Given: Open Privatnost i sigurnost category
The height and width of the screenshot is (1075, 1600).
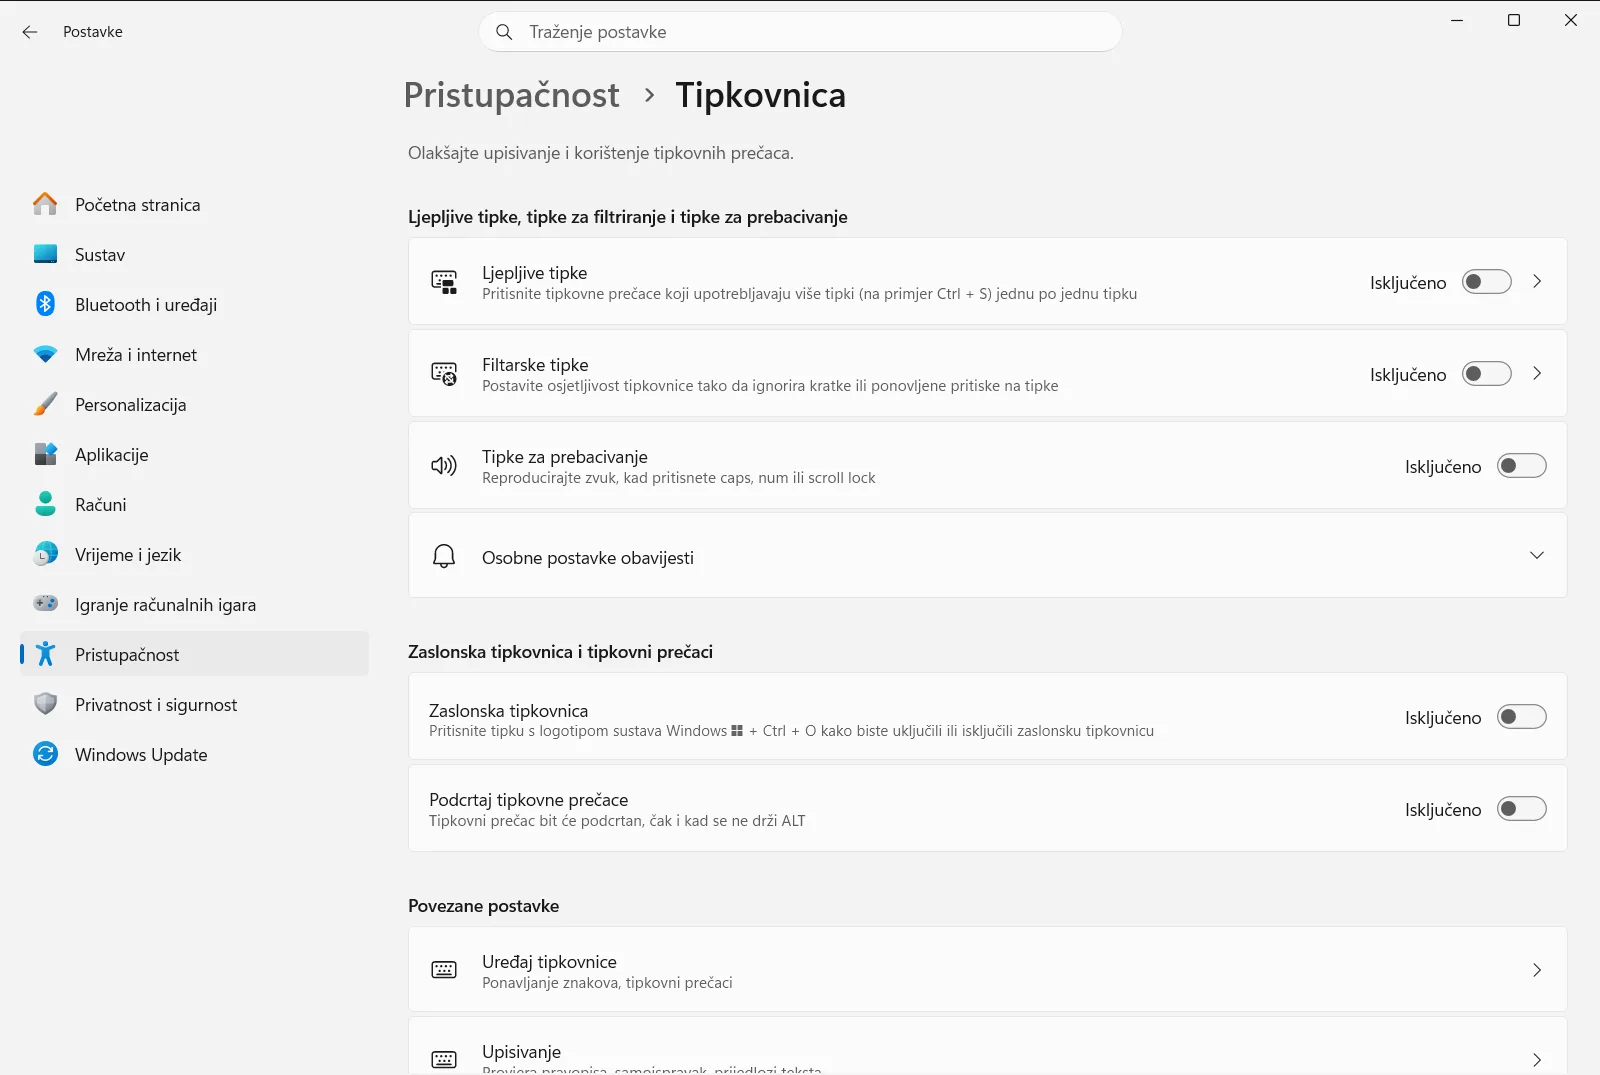Looking at the screenshot, I should click(195, 705).
